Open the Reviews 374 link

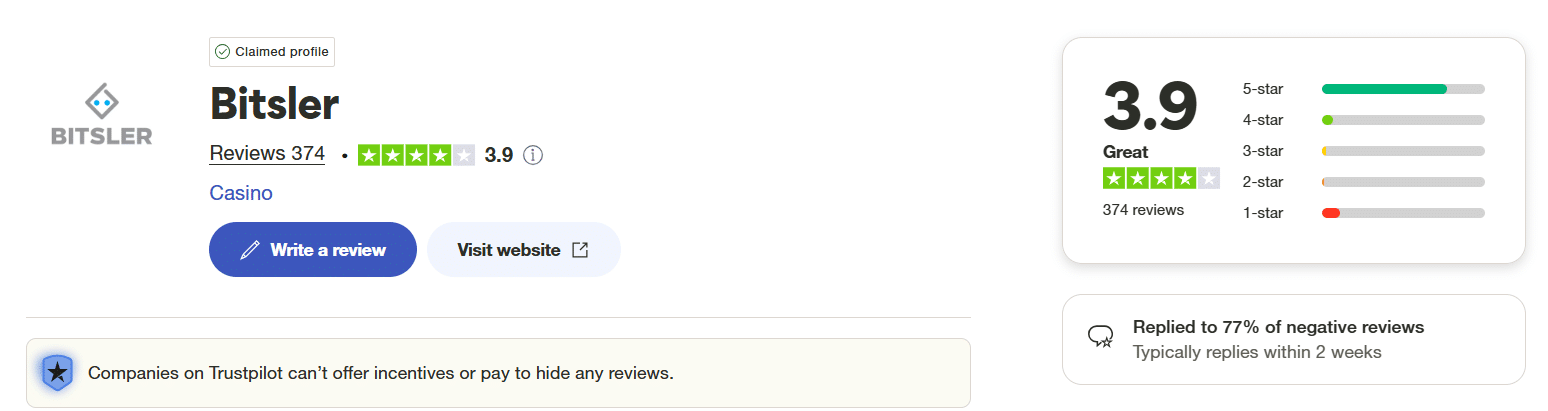tap(267, 154)
